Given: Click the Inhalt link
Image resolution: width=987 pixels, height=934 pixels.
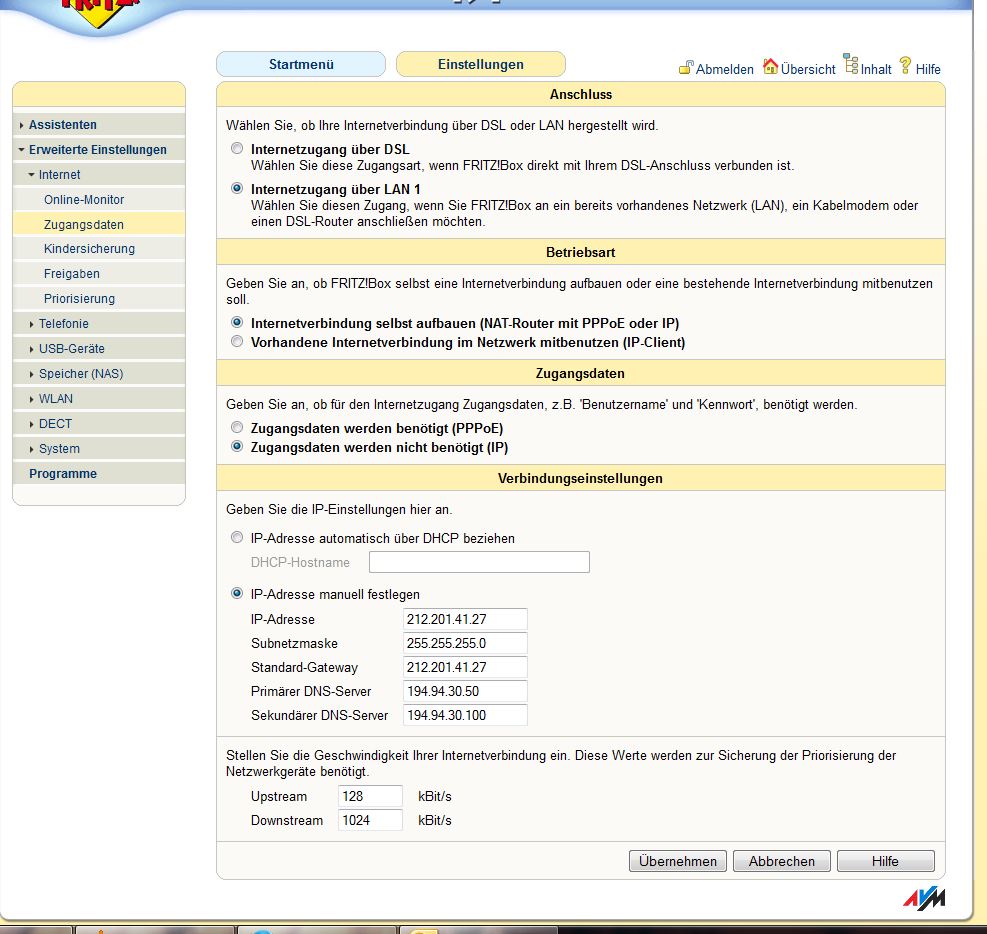Looking at the screenshot, I should coord(876,69).
